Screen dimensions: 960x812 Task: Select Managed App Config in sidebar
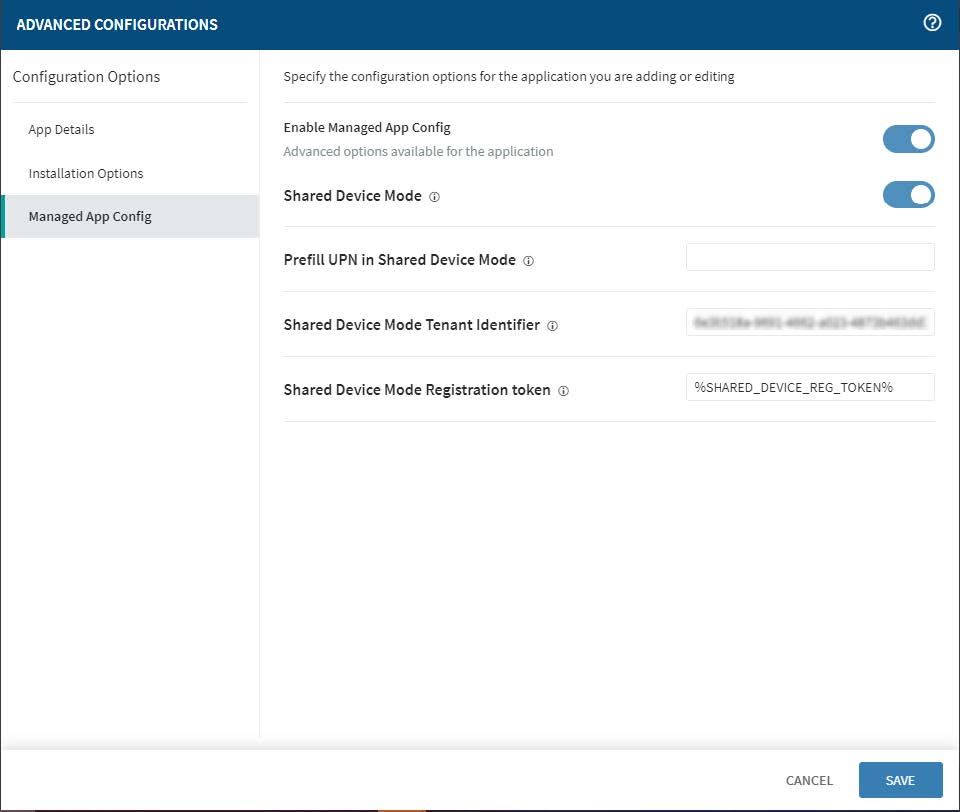click(90, 216)
